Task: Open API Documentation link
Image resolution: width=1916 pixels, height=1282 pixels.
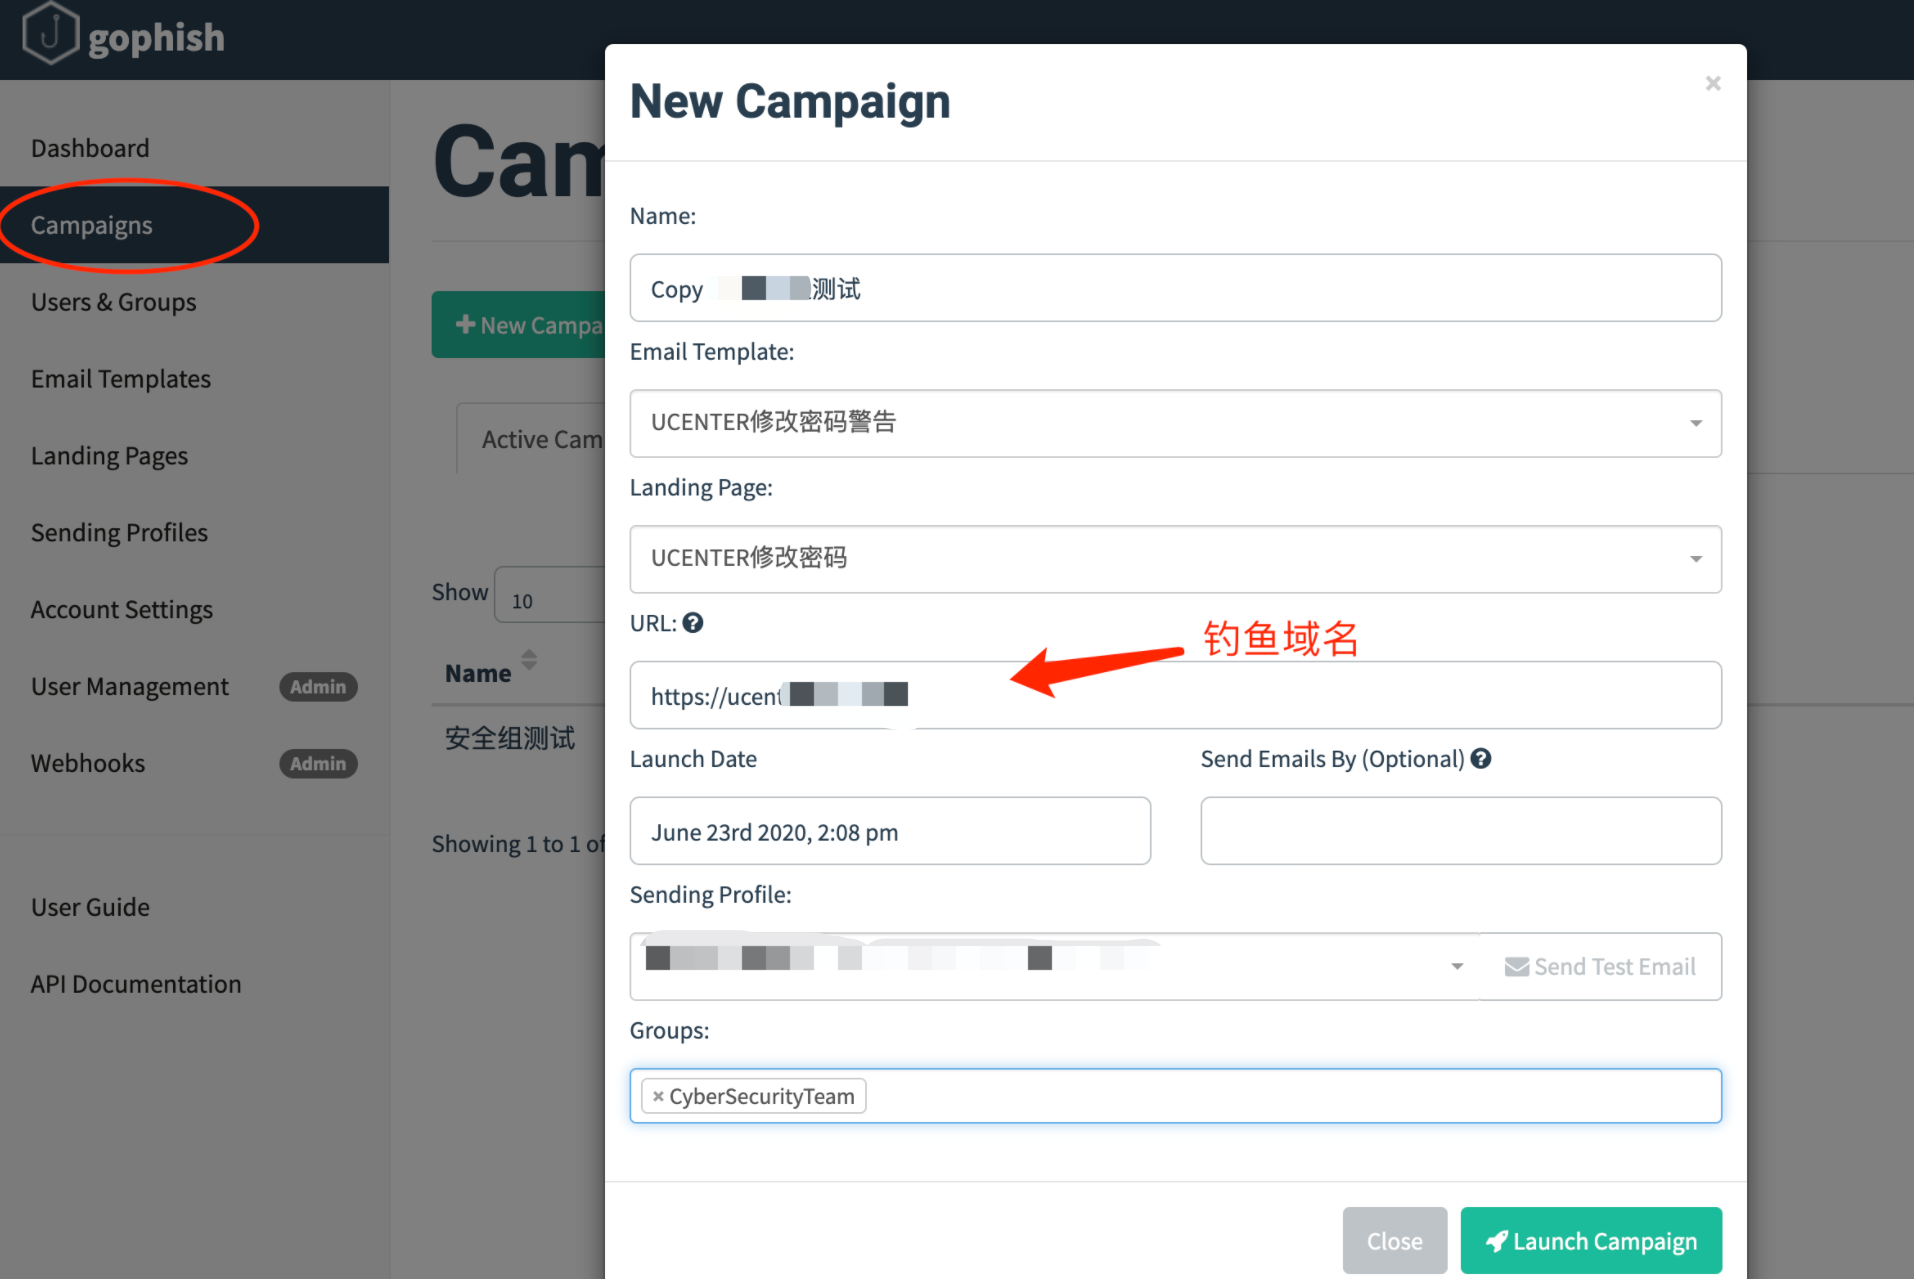Action: pyautogui.click(x=136, y=985)
